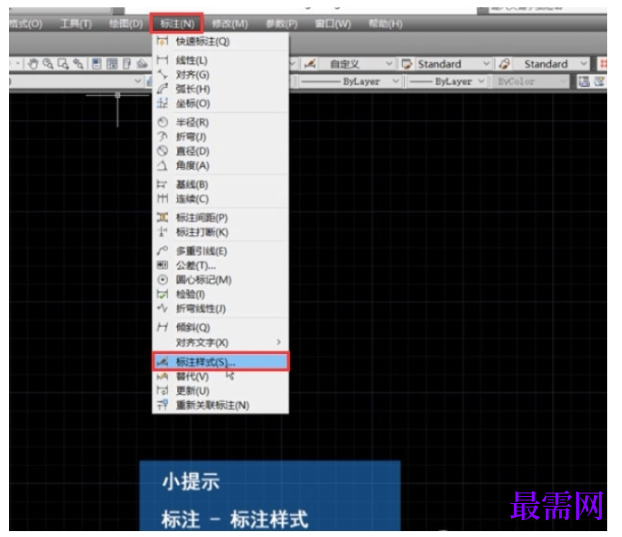Screen dimensions: 622x537
Task: Click the Zoom window icon
Action: pyautogui.click(x=63, y=64)
